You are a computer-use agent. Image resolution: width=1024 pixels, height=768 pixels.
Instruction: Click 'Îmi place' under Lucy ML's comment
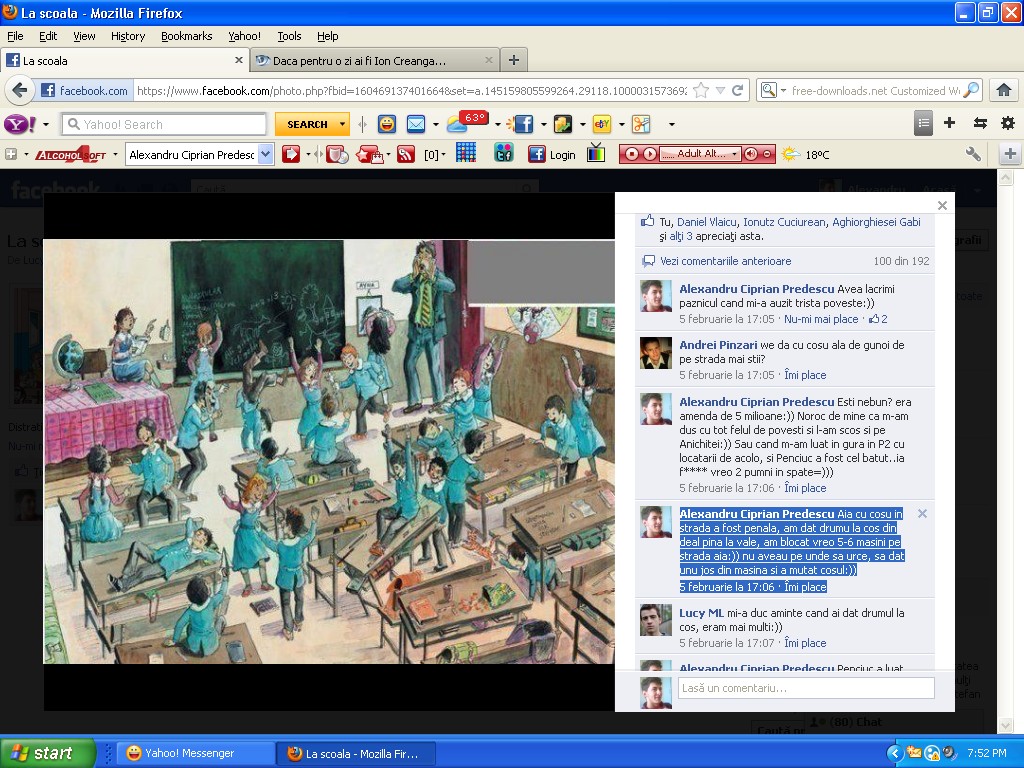[805, 643]
